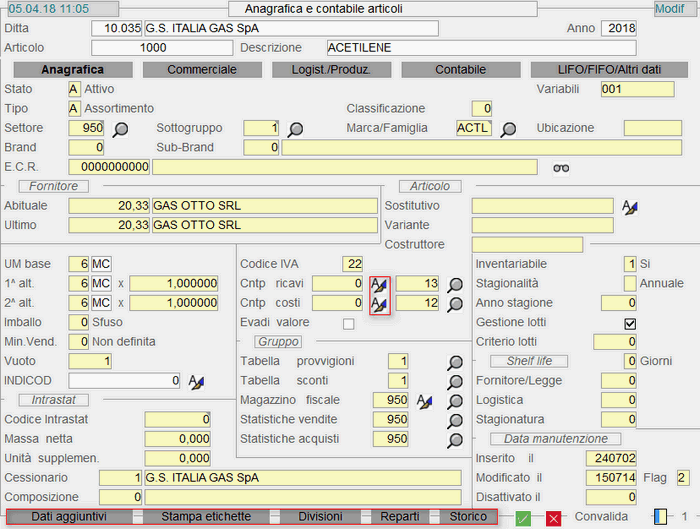Open the LIFO/FIFO/Altri dati tab

pos(609,70)
